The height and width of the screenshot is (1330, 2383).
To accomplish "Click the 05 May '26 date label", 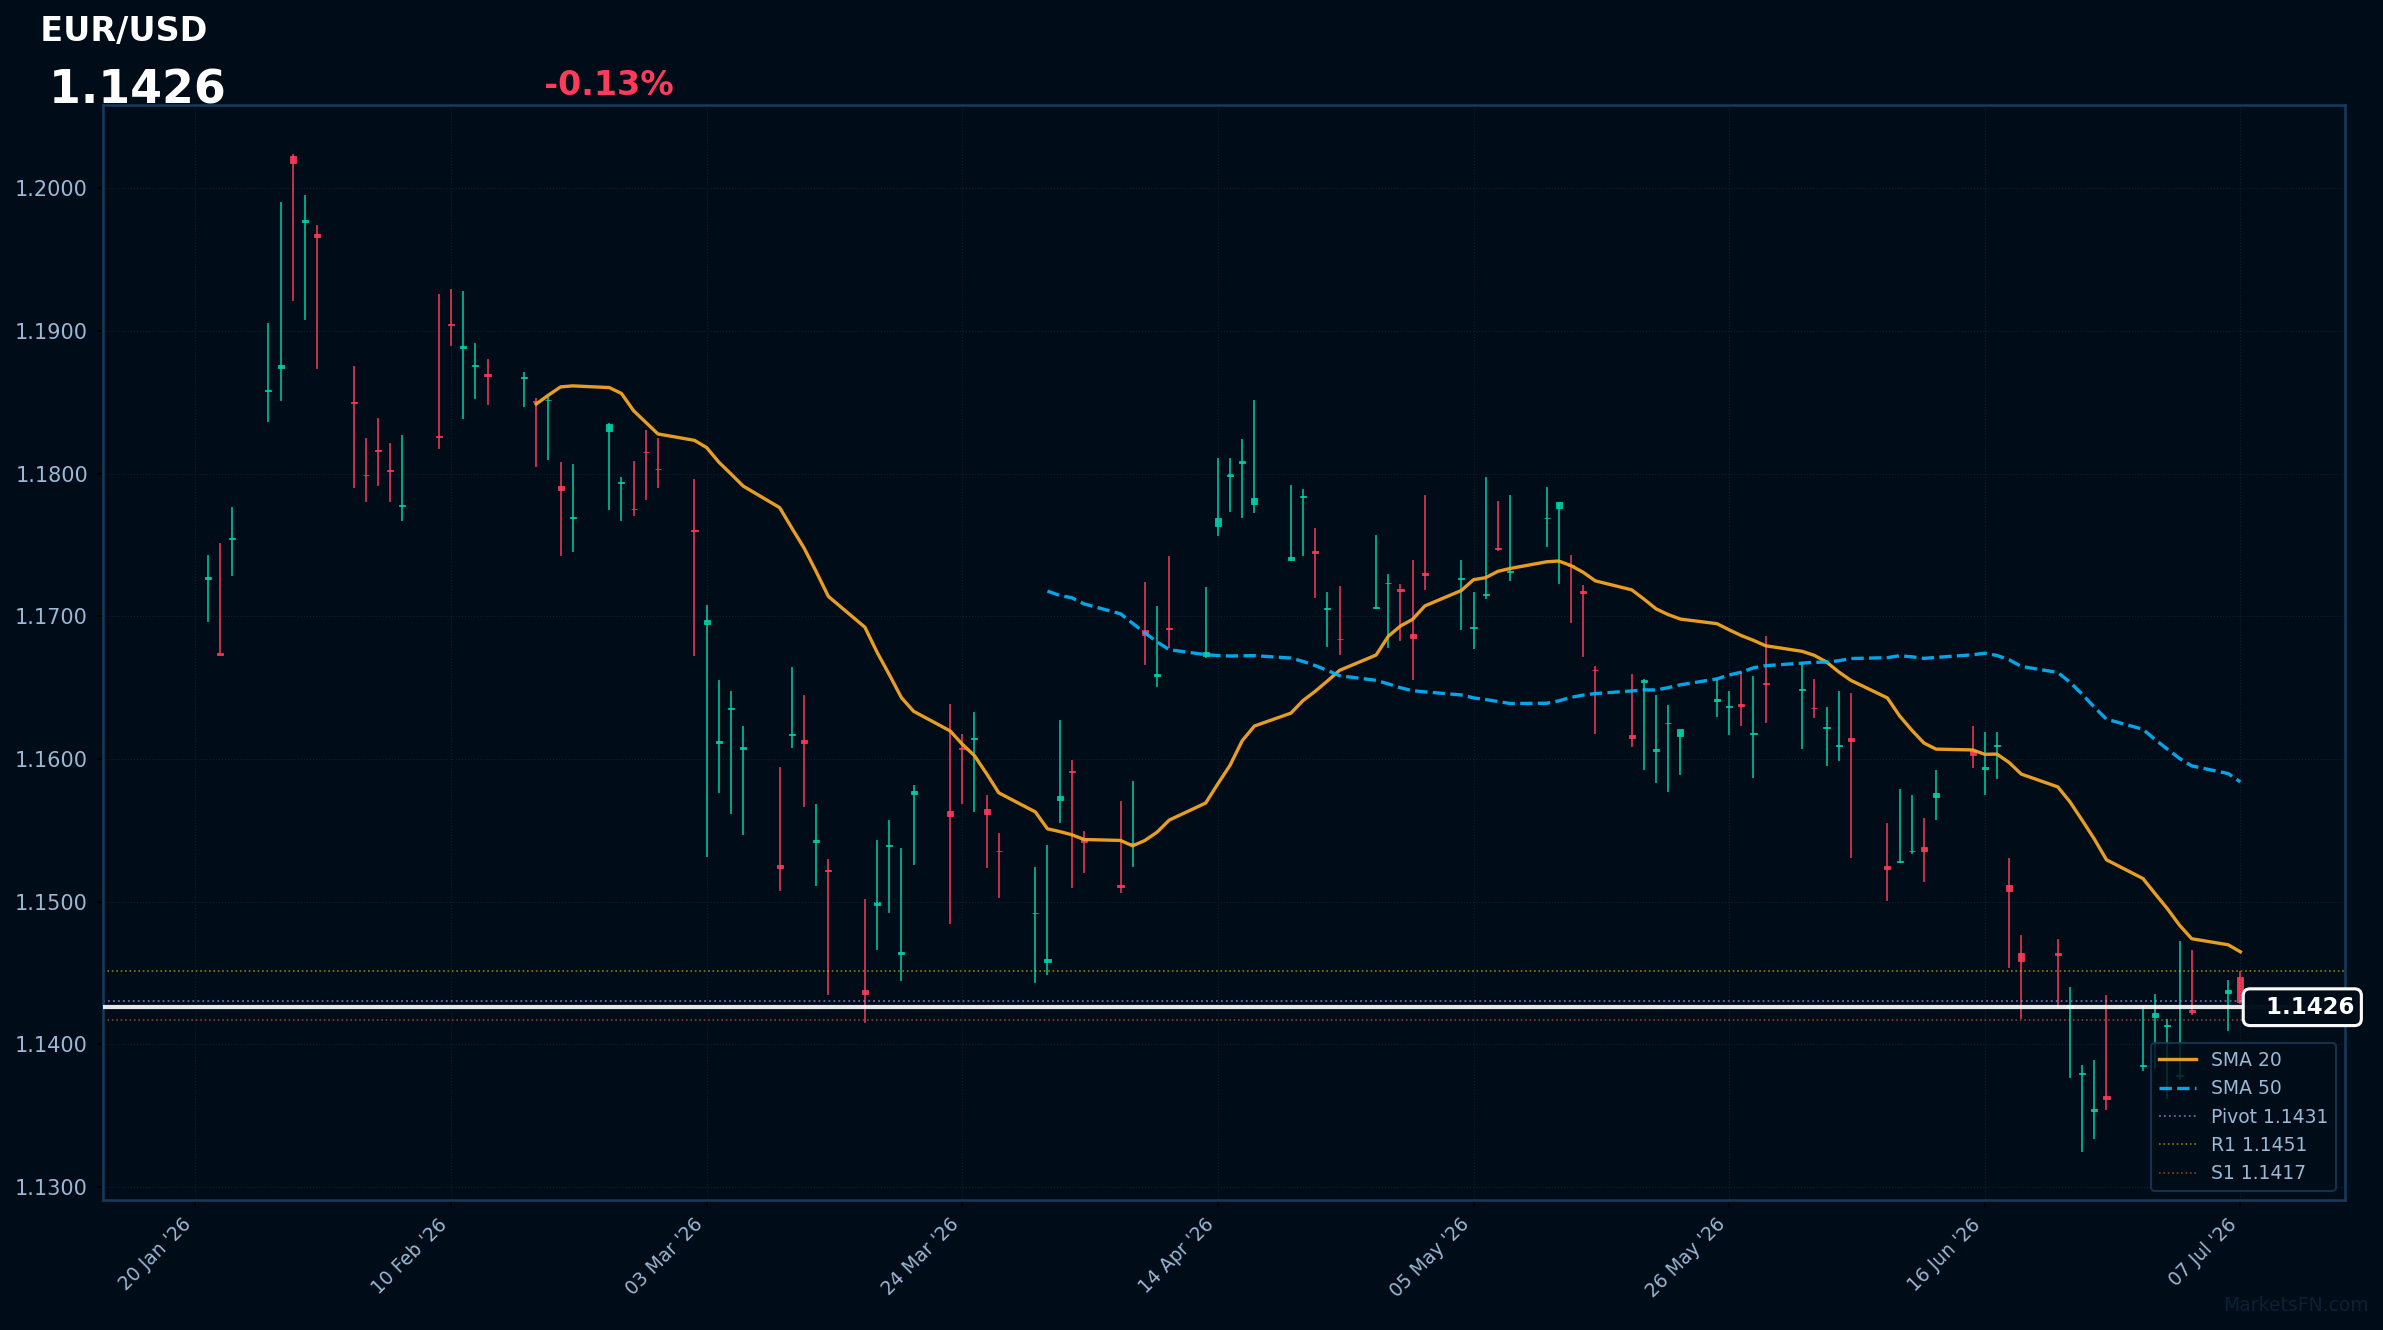I will pos(1430,1257).
